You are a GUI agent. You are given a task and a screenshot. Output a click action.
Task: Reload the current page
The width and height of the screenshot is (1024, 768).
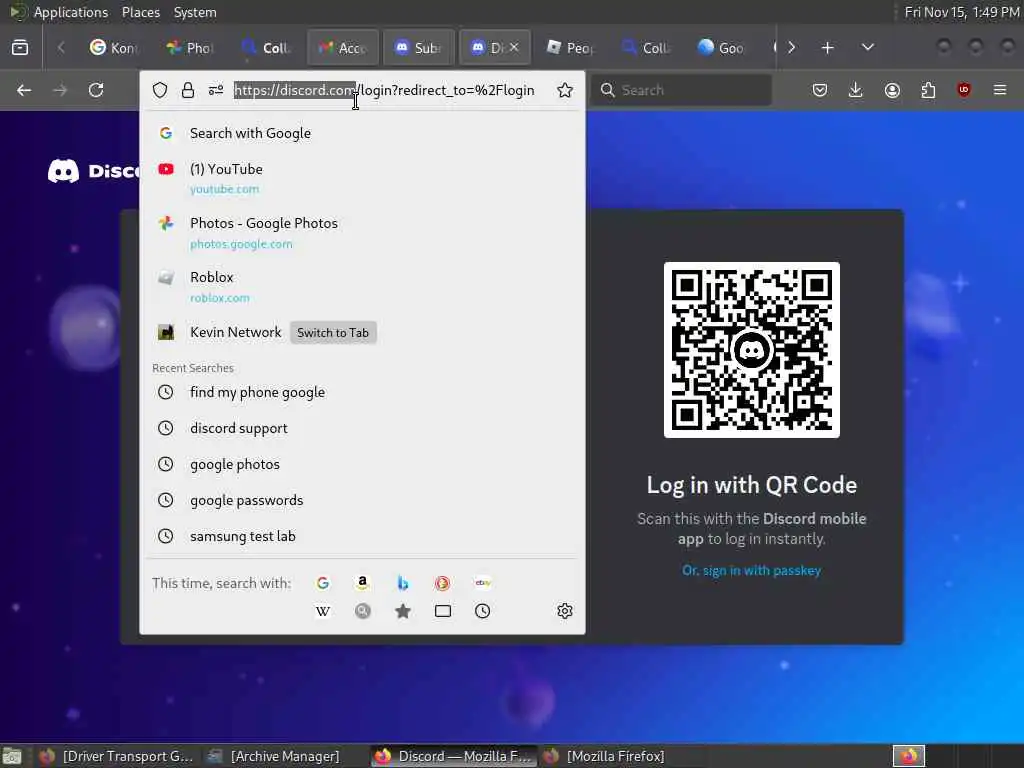[96, 90]
